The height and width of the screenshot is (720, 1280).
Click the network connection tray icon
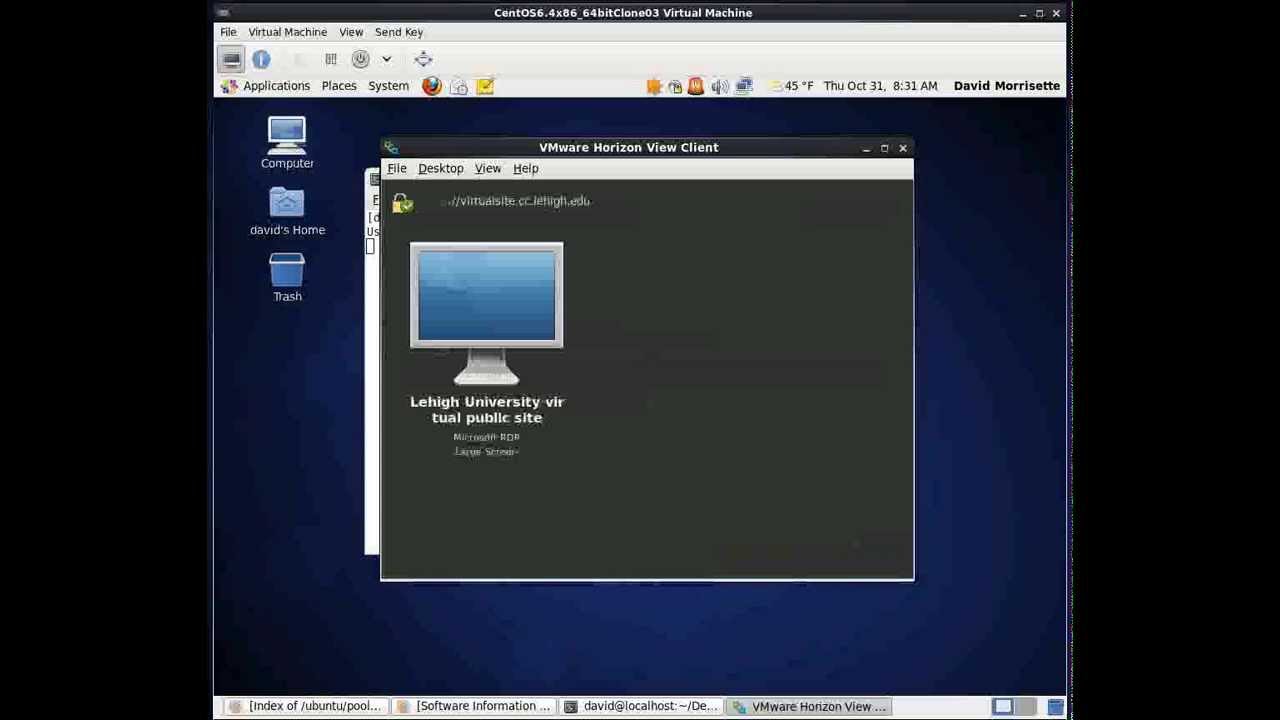click(744, 86)
